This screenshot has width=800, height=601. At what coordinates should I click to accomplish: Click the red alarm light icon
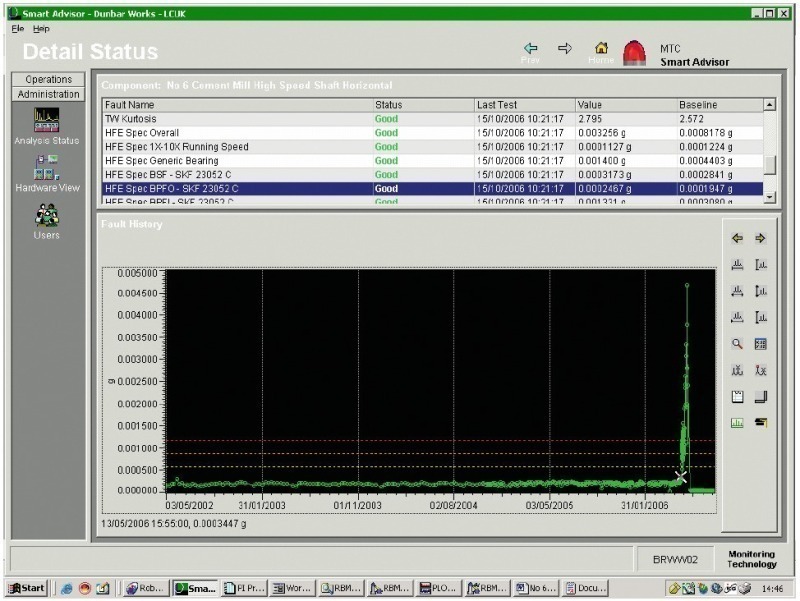[635, 53]
